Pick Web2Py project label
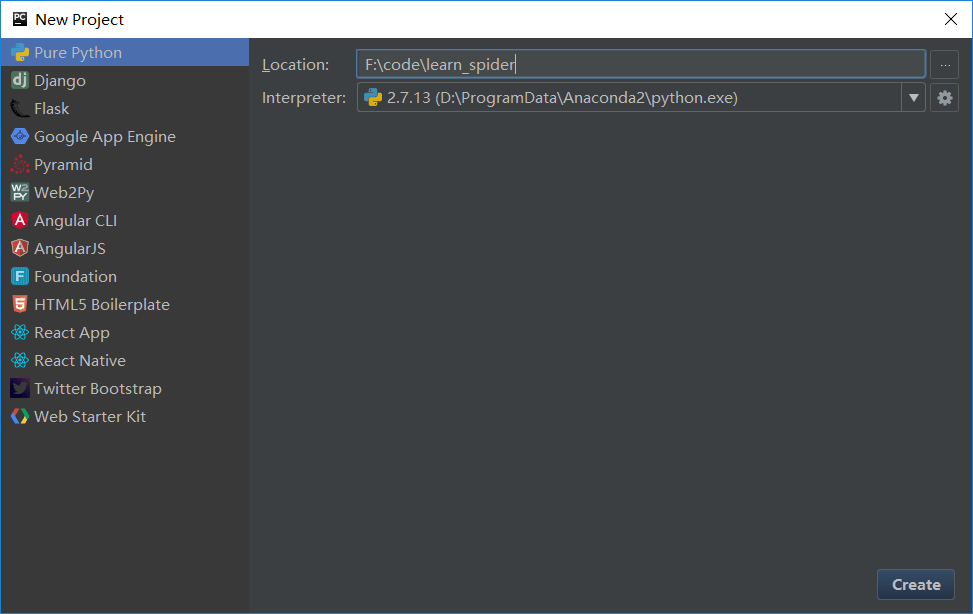Image resolution: width=973 pixels, height=614 pixels. tap(64, 193)
